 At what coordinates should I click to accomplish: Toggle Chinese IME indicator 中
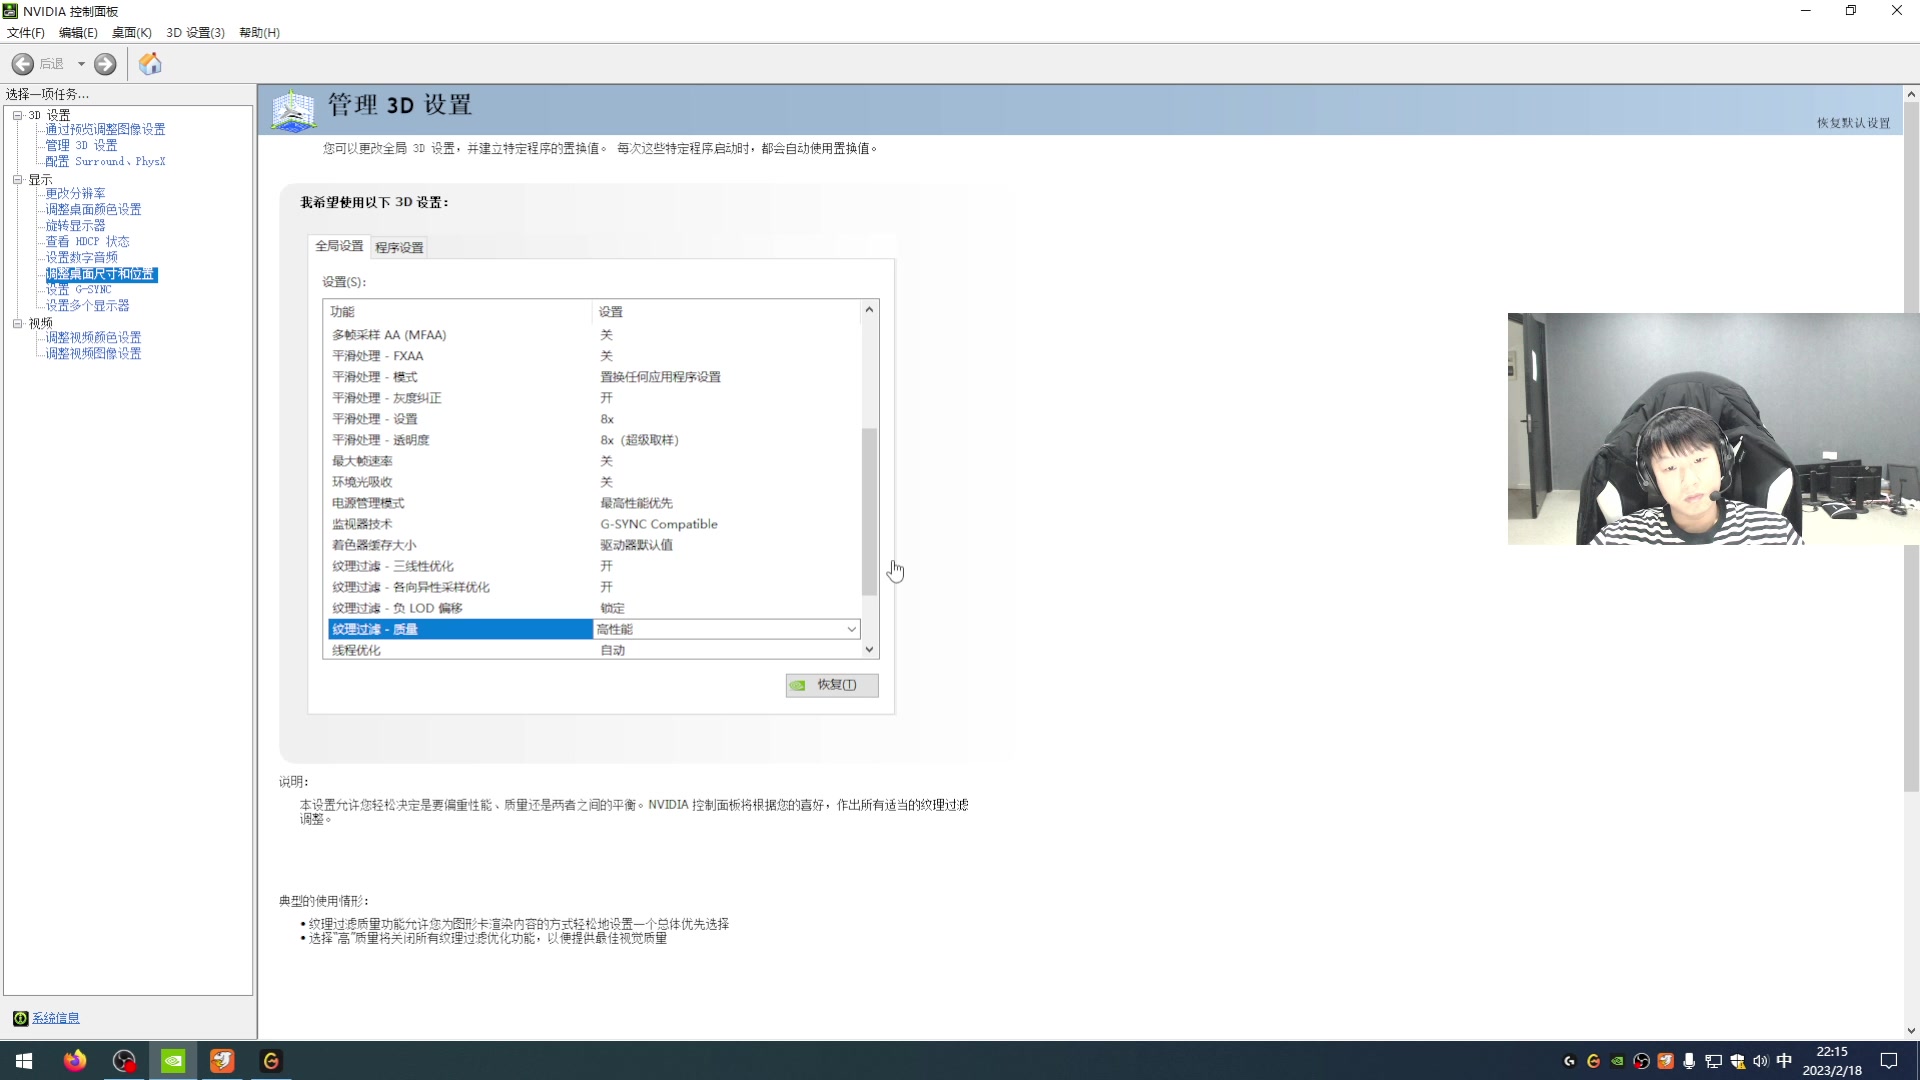point(1784,1061)
